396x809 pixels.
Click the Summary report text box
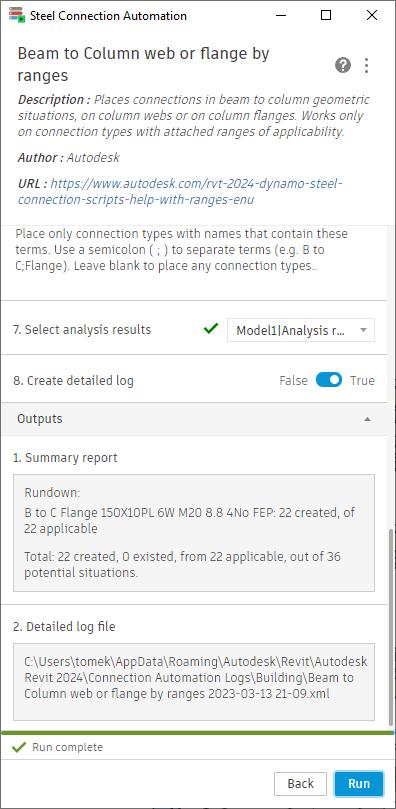click(x=194, y=533)
